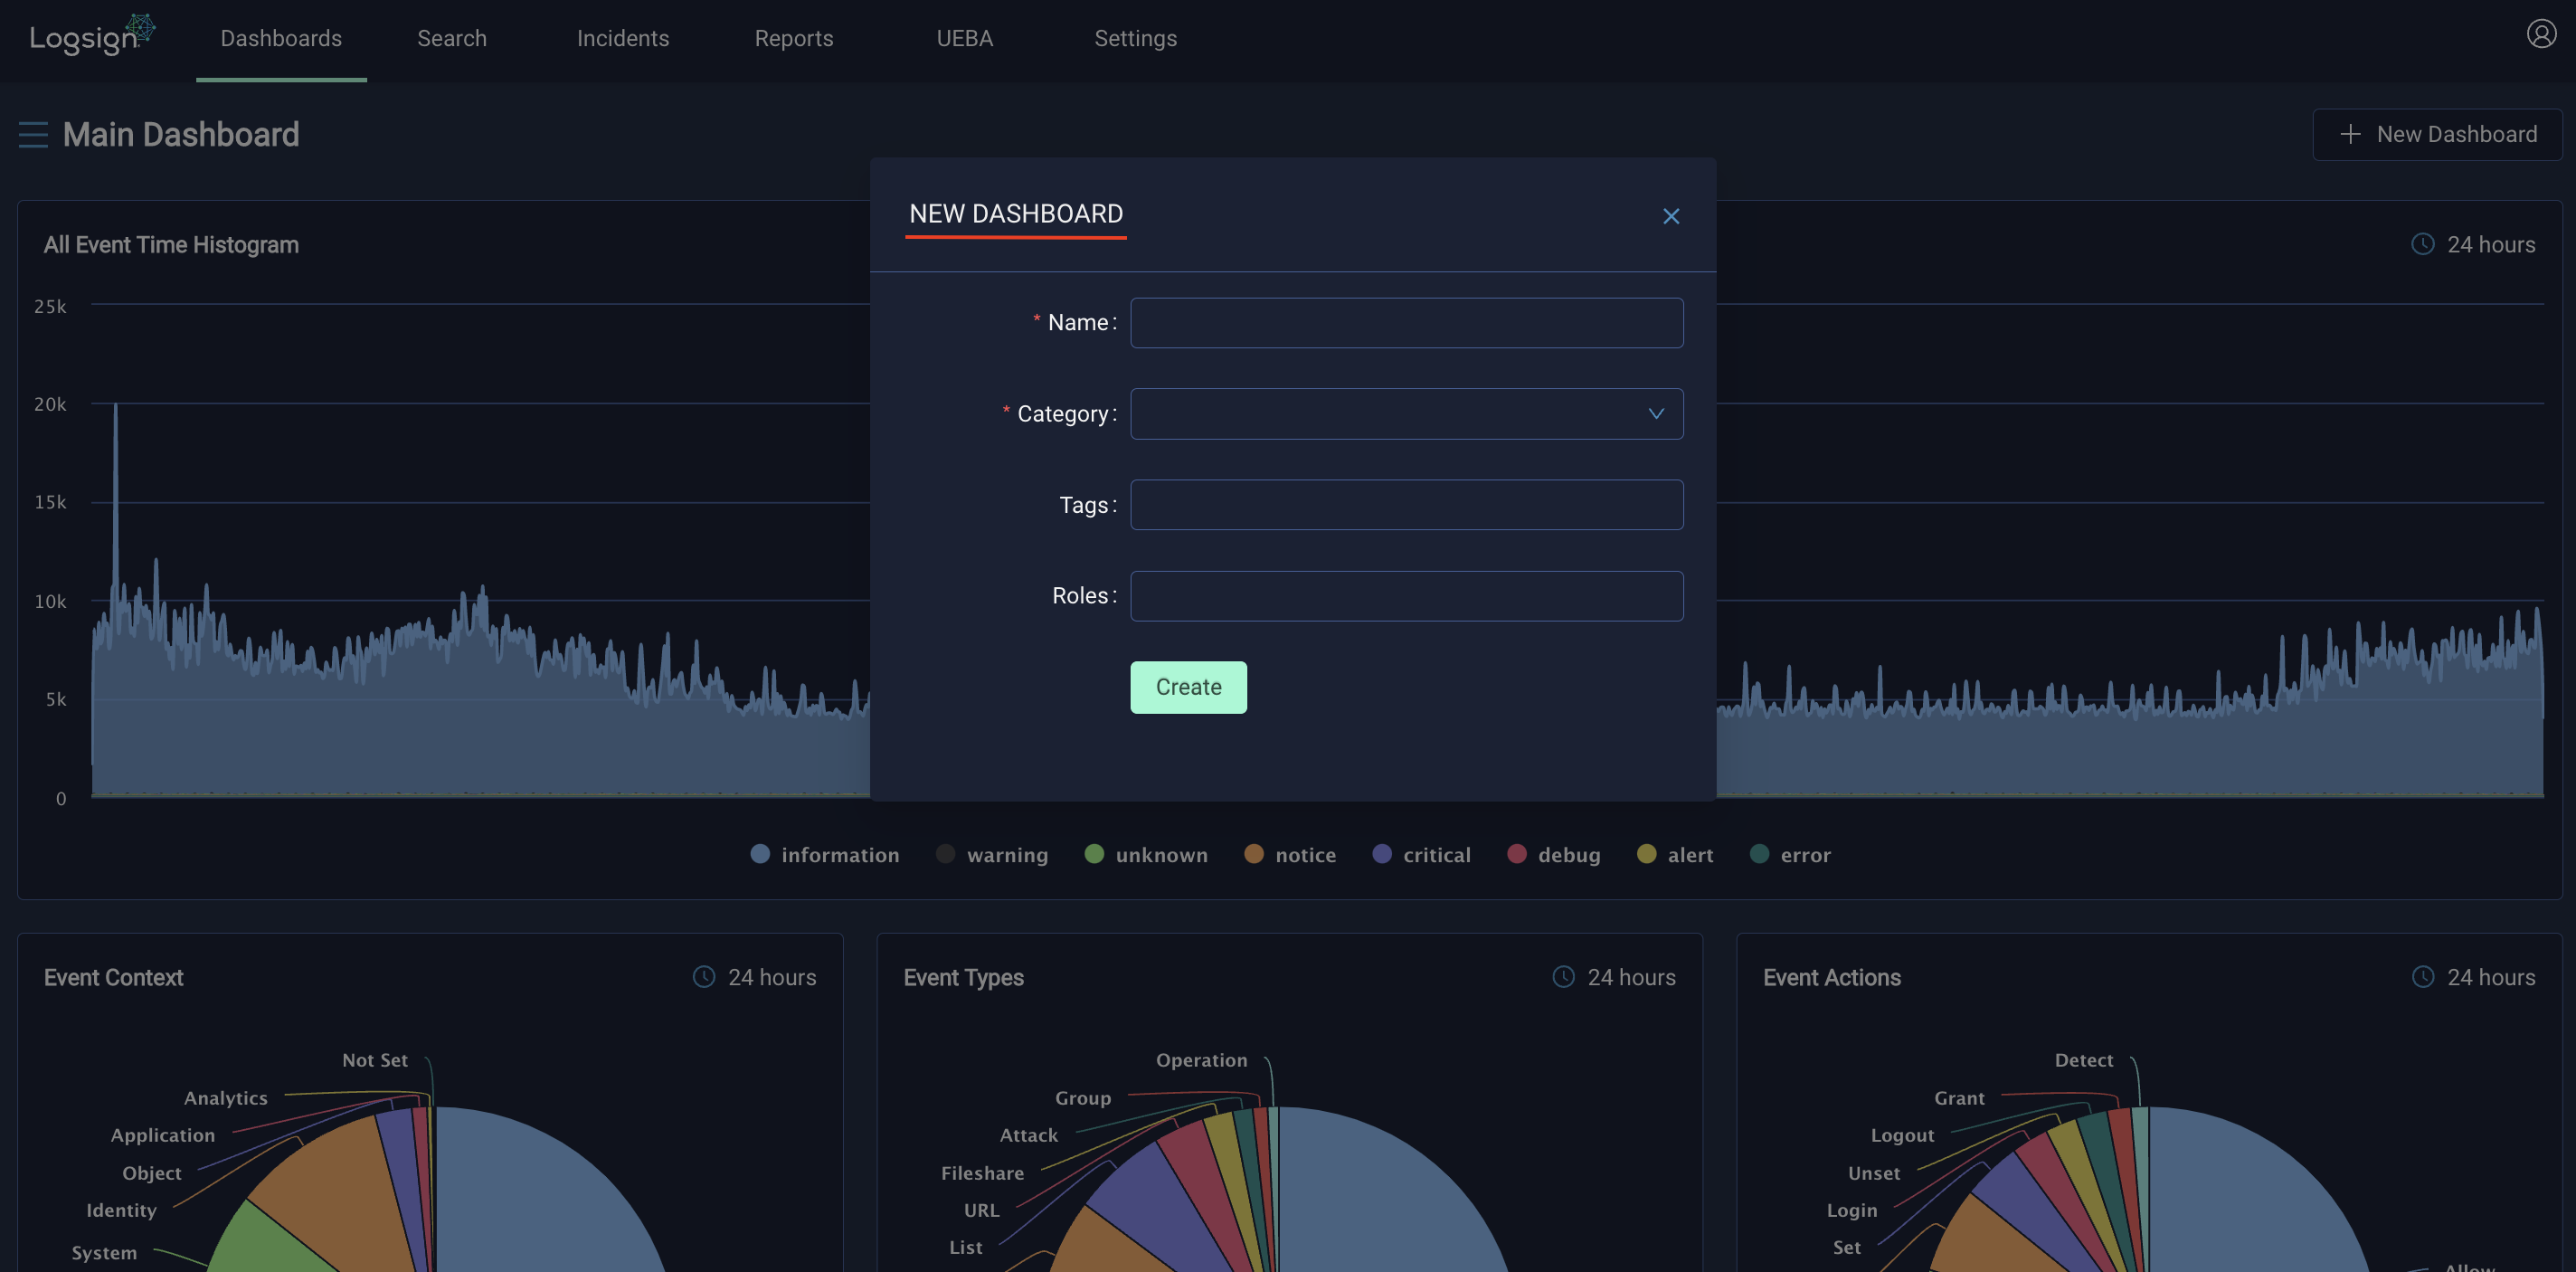Open the UEBA tab
The image size is (2576, 1272).
click(x=964, y=38)
